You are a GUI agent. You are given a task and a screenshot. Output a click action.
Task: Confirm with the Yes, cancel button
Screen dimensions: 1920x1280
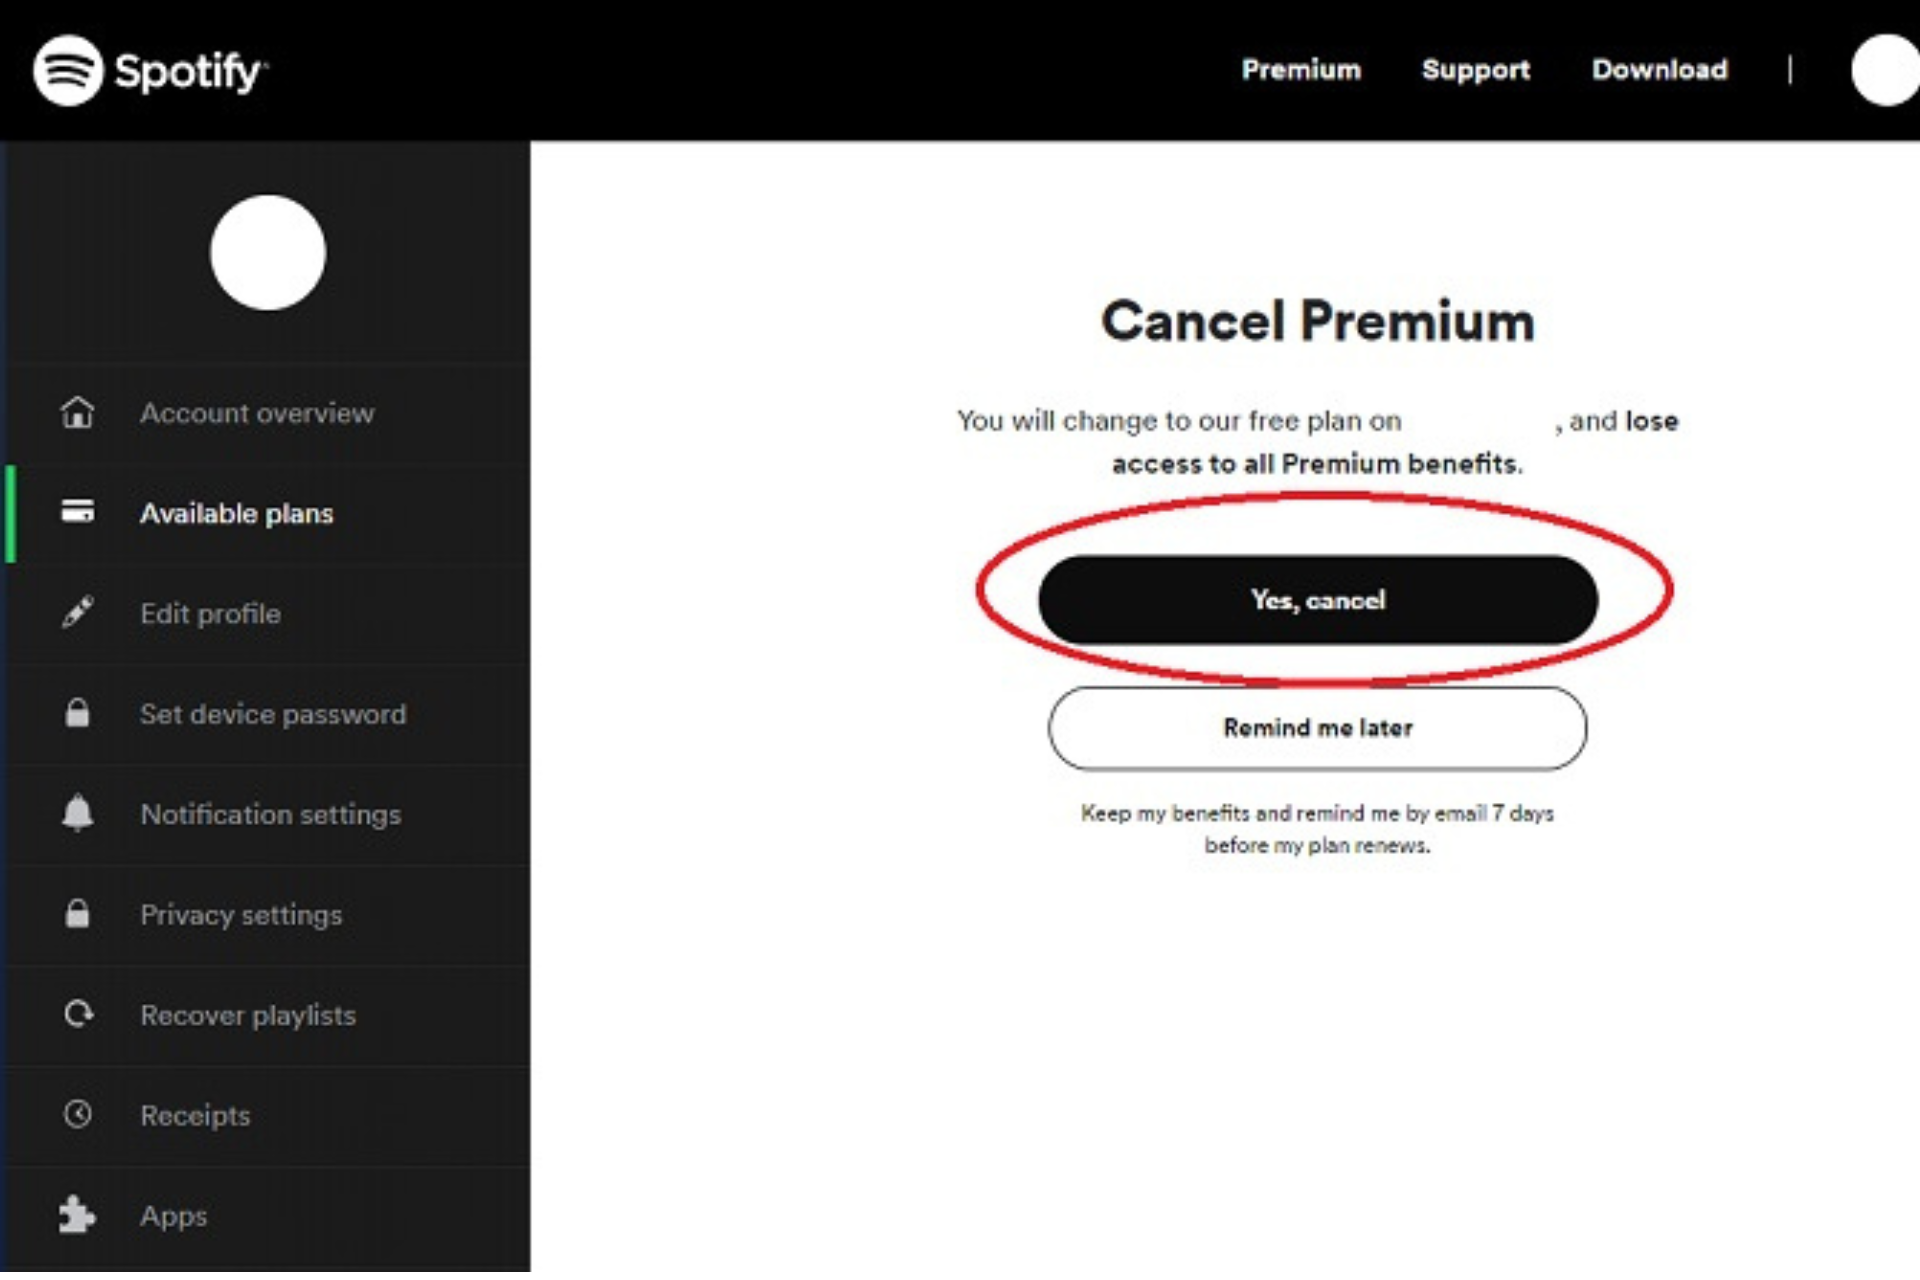1318,600
